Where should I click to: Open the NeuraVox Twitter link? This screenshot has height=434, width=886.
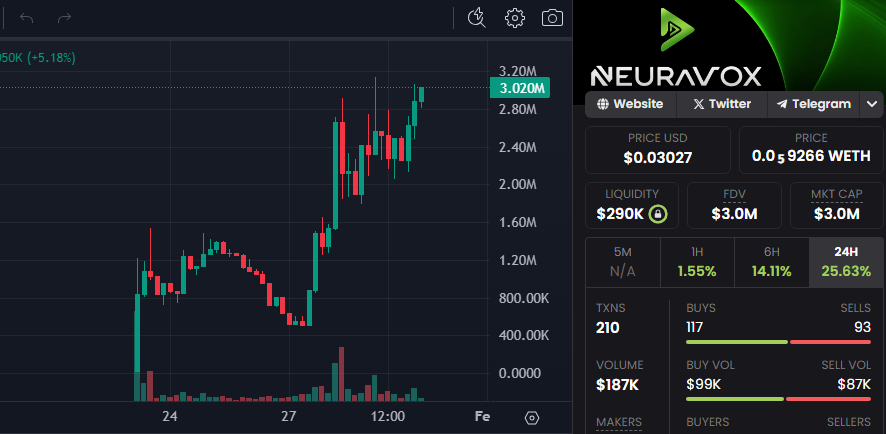722,104
